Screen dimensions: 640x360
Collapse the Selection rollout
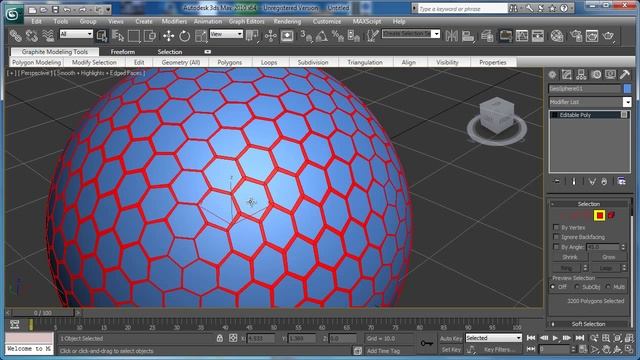click(589, 204)
